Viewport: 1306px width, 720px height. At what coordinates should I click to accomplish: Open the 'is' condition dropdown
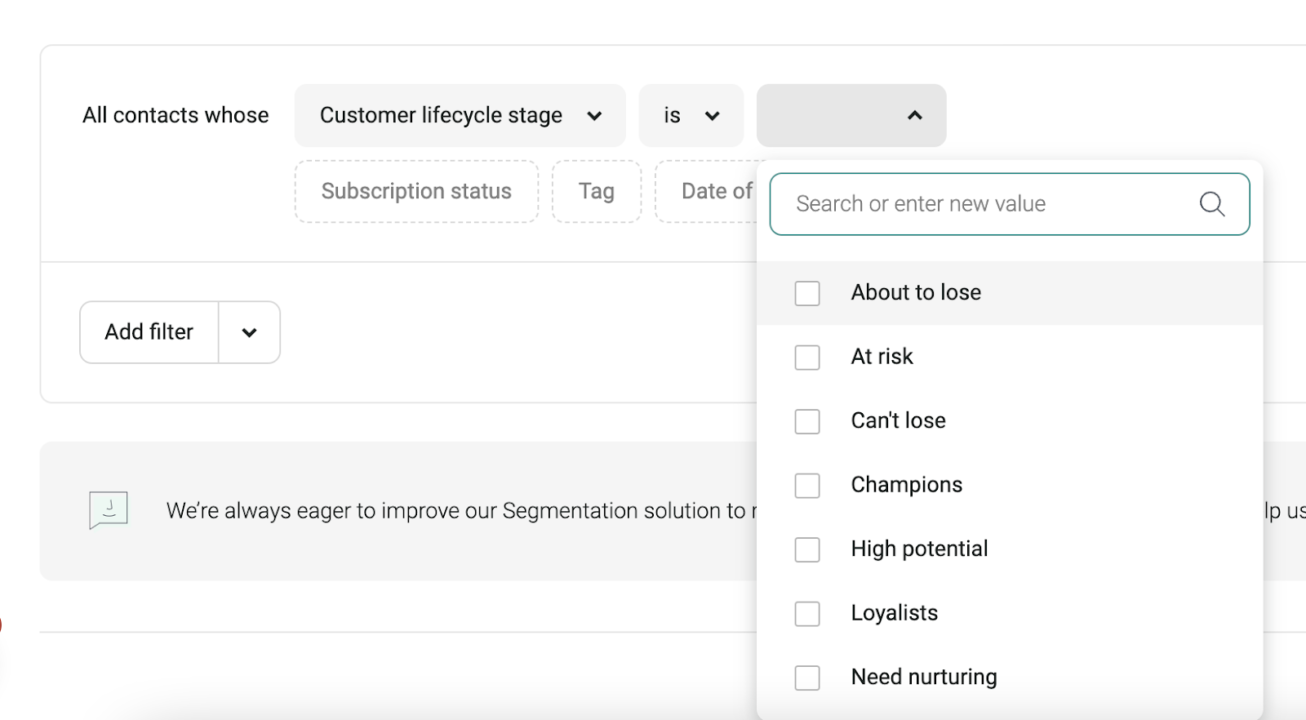tap(691, 115)
